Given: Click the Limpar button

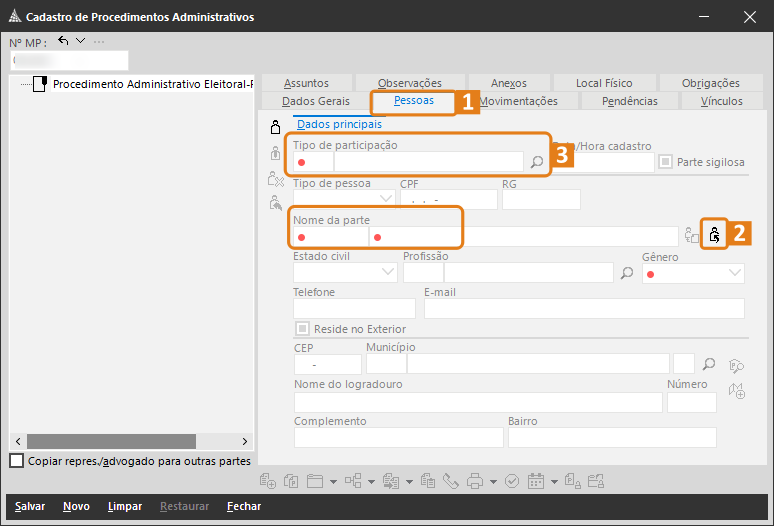Looking at the screenshot, I should pyautogui.click(x=125, y=506).
